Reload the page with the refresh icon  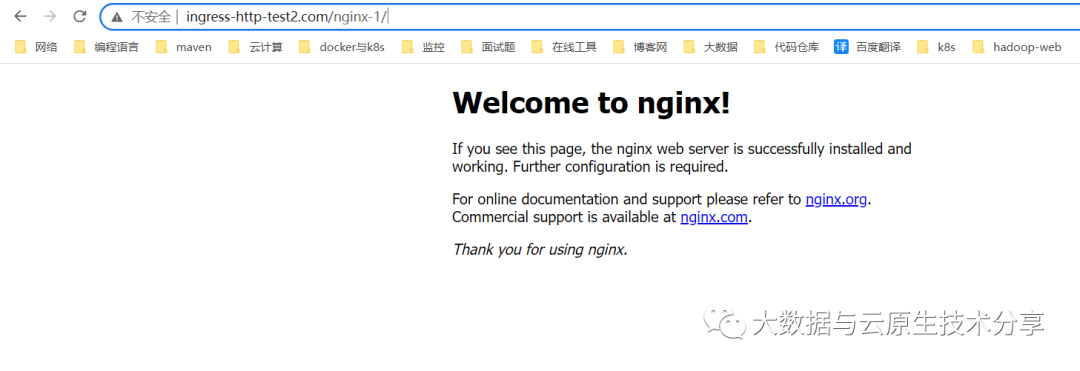click(80, 17)
